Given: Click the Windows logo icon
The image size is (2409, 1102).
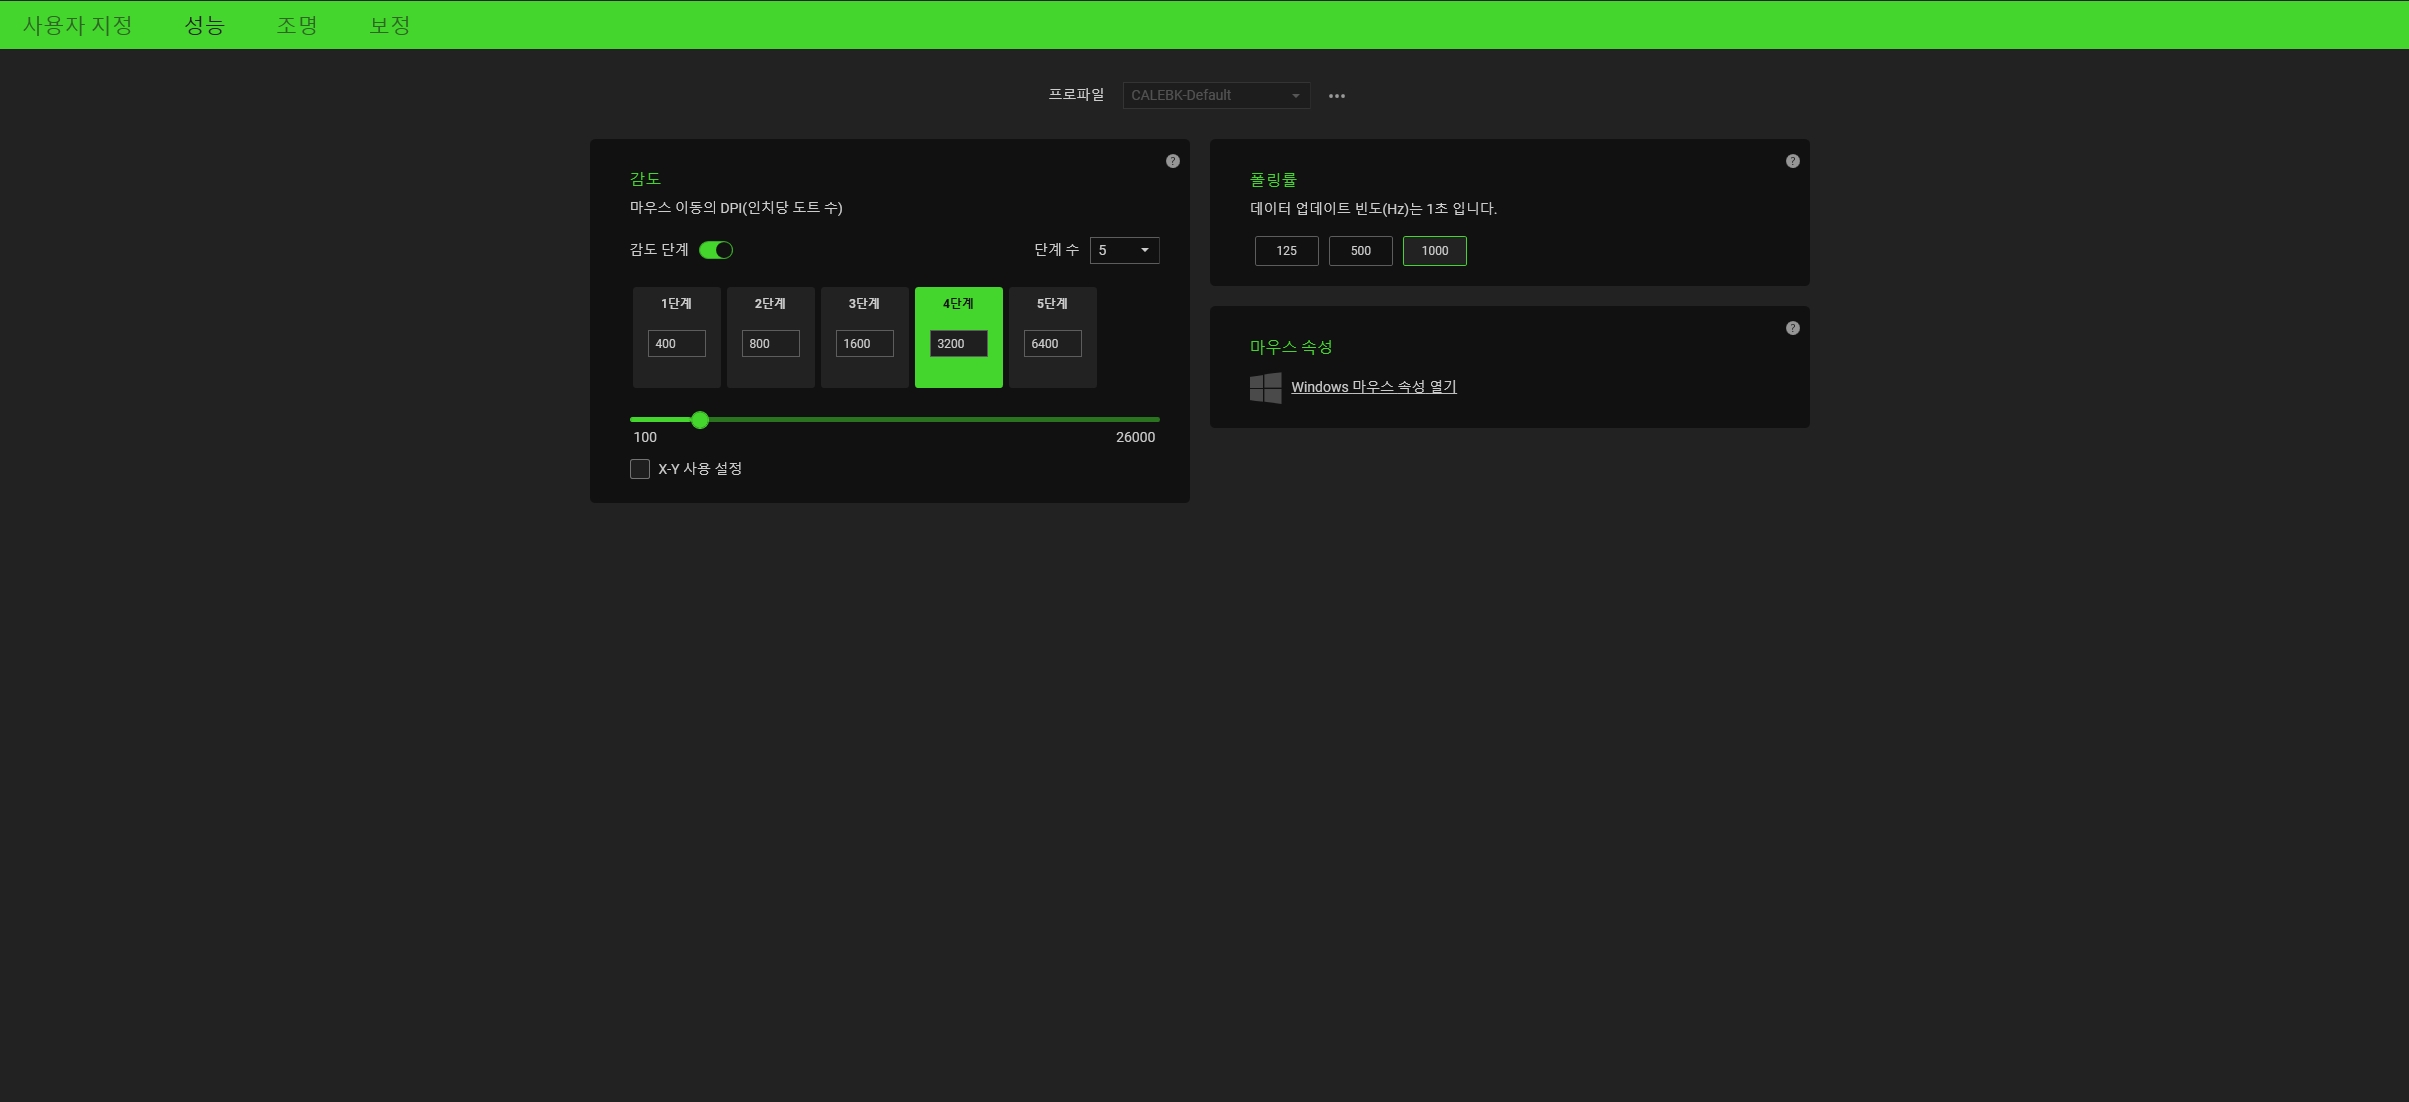Looking at the screenshot, I should pyautogui.click(x=1265, y=387).
